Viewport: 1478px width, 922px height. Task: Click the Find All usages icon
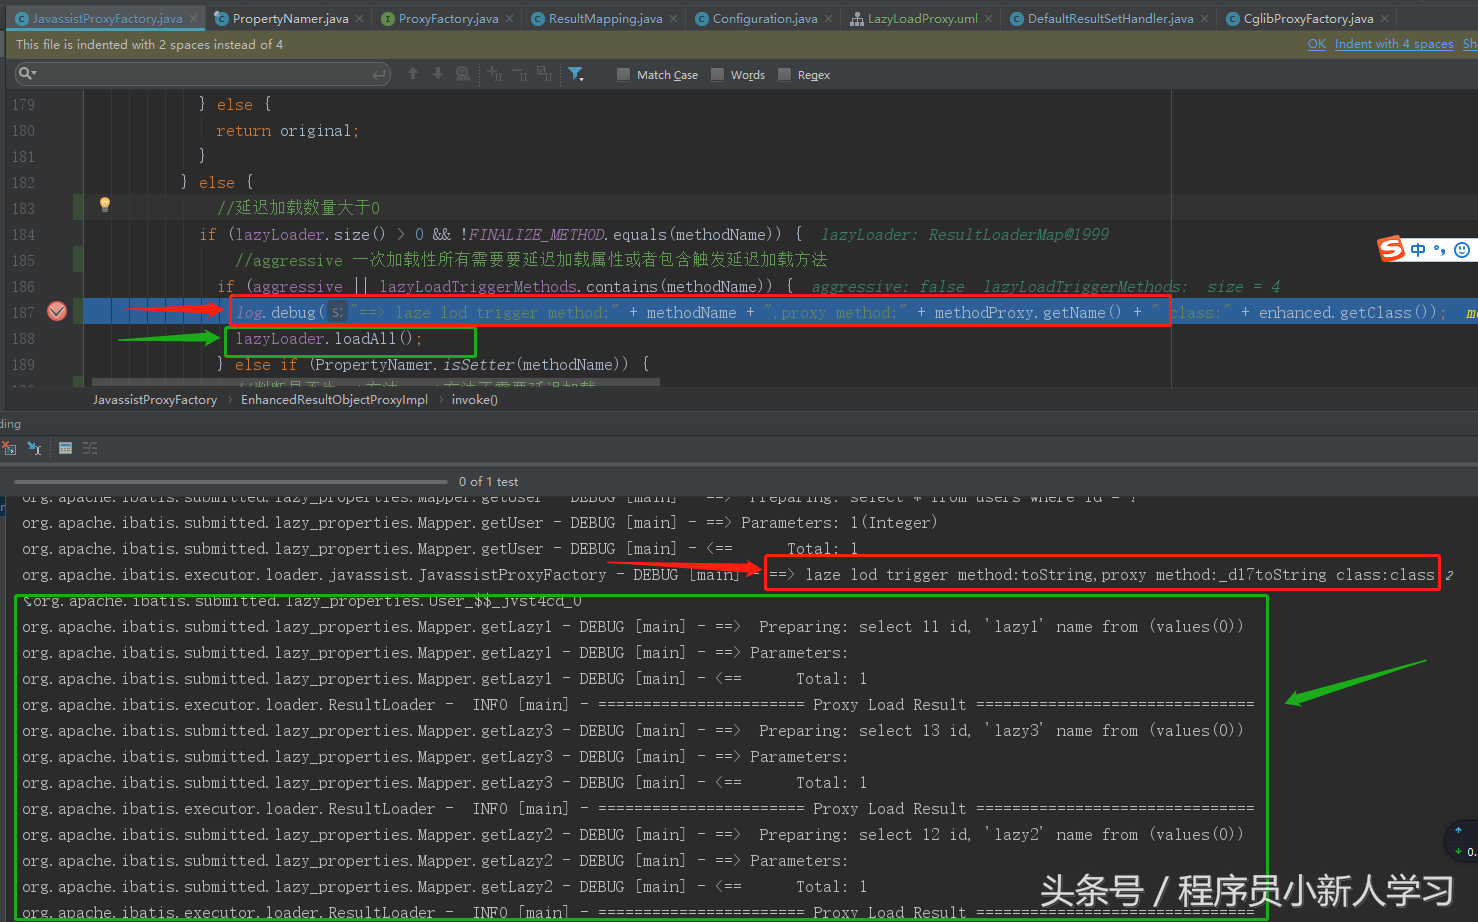point(462,73)
